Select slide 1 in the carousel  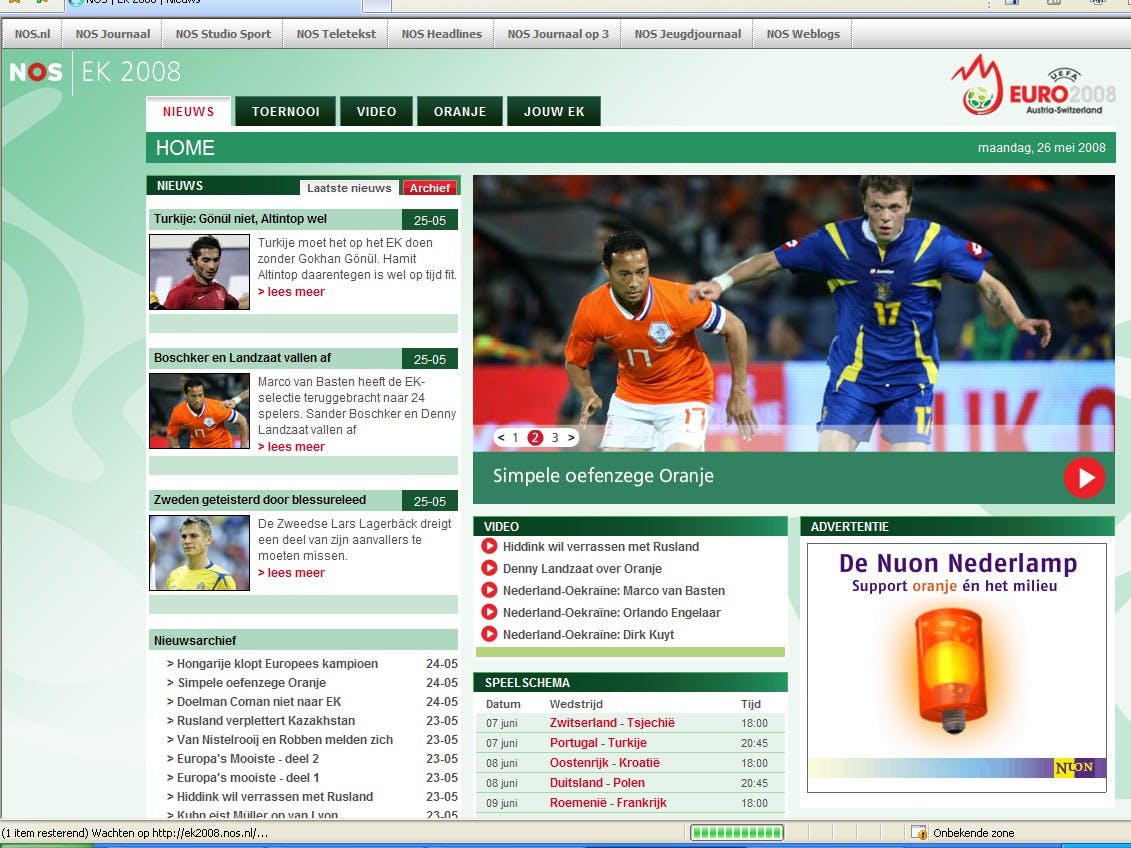pyautogui.click(x=515, y=438)
